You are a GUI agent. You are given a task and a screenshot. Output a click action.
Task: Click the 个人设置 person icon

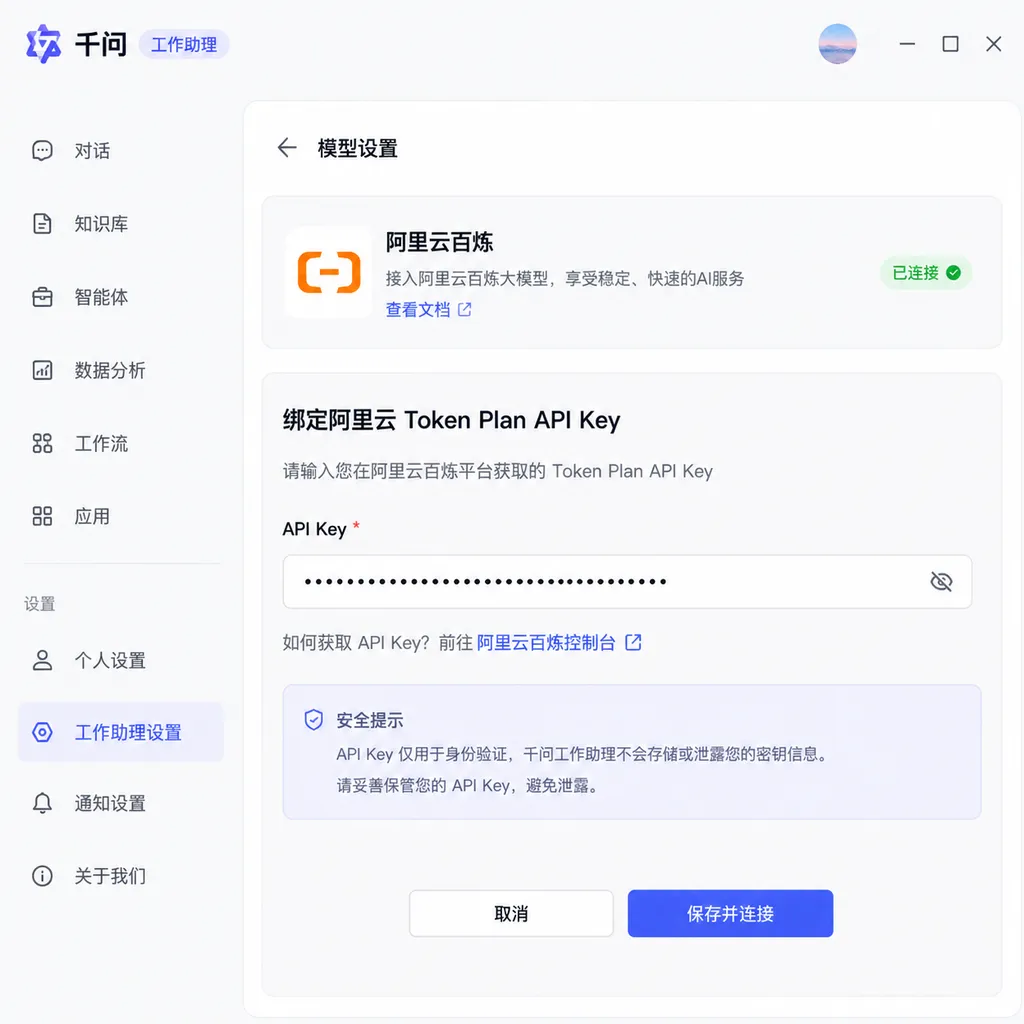[x=42, y=660]
